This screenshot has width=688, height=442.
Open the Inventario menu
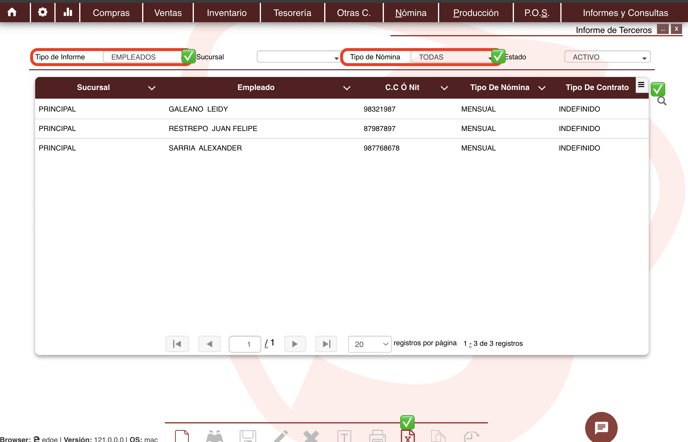tap(226, 13)
